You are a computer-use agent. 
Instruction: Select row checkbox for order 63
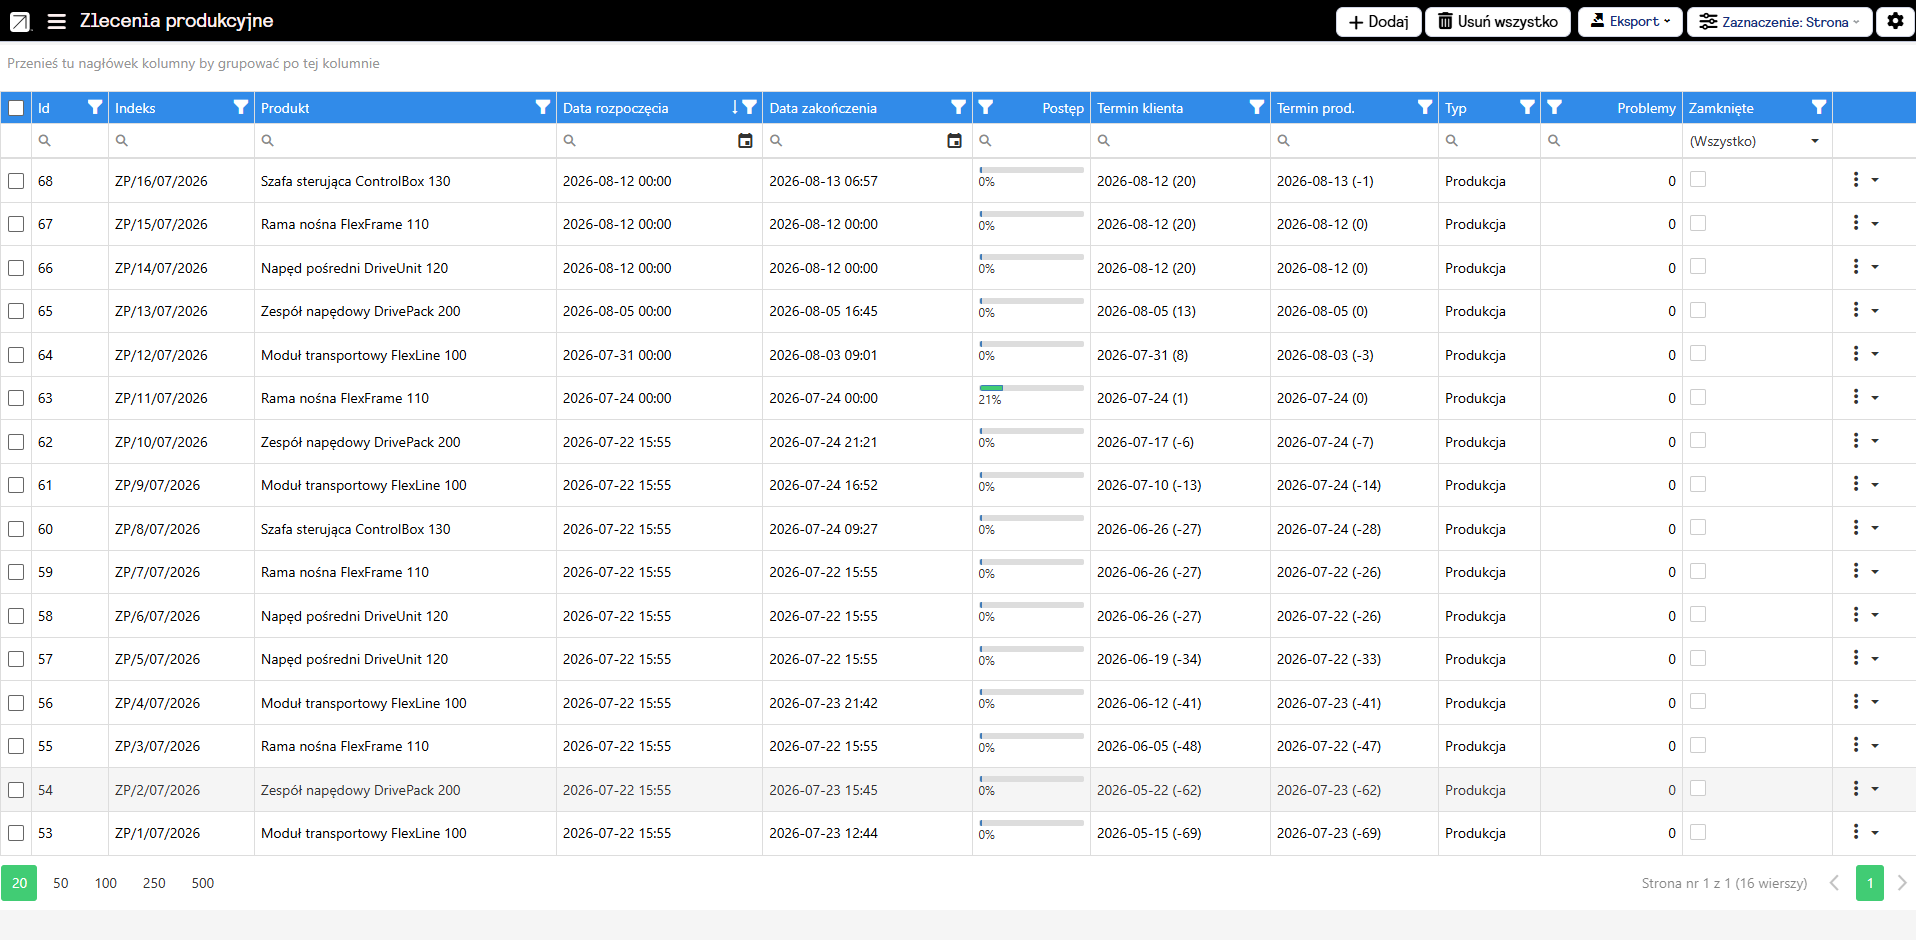[16, 398]
